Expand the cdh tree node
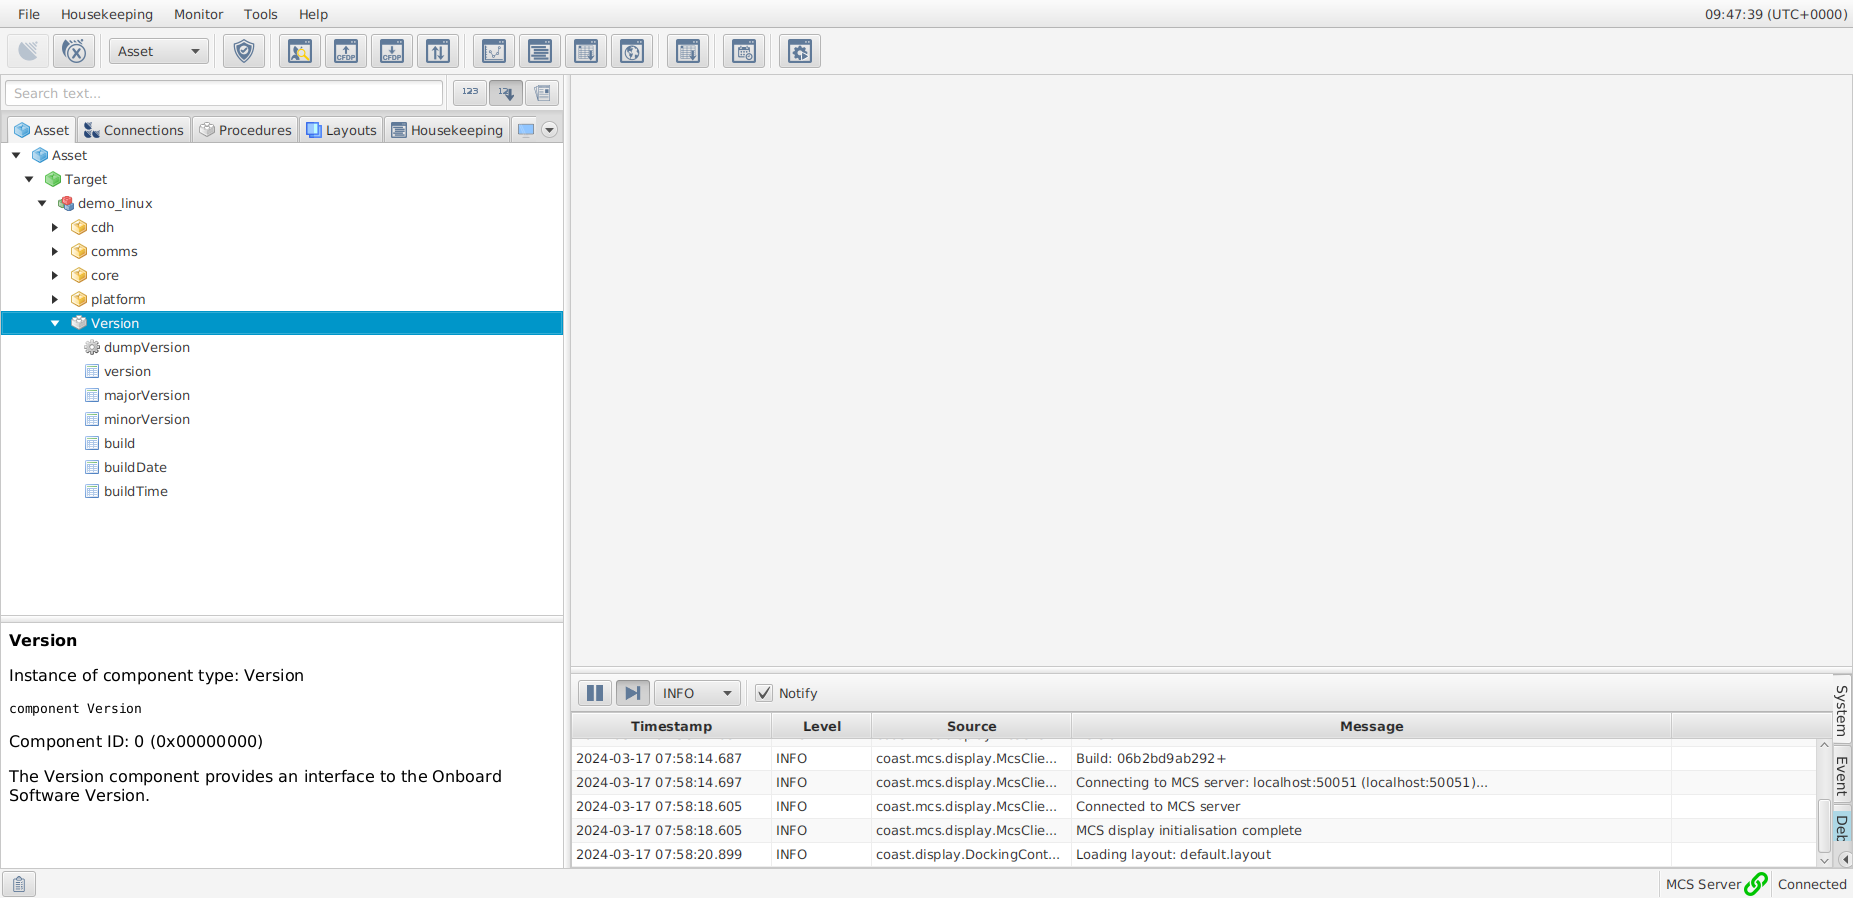Image resolution: width=1853 pixels, height=898 pixels. (55, 227)
